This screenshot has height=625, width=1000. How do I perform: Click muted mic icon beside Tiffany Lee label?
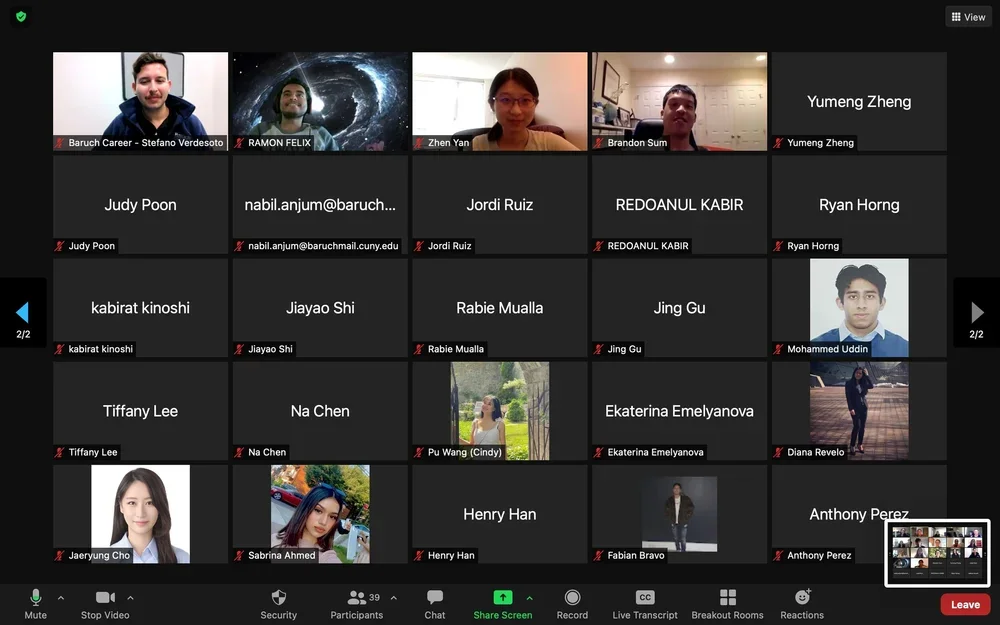[x=60, y=453]
